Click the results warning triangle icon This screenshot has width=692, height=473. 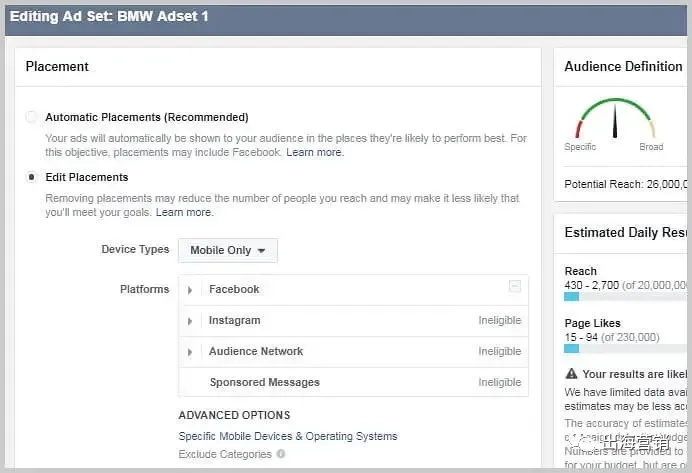coord(571,374)
